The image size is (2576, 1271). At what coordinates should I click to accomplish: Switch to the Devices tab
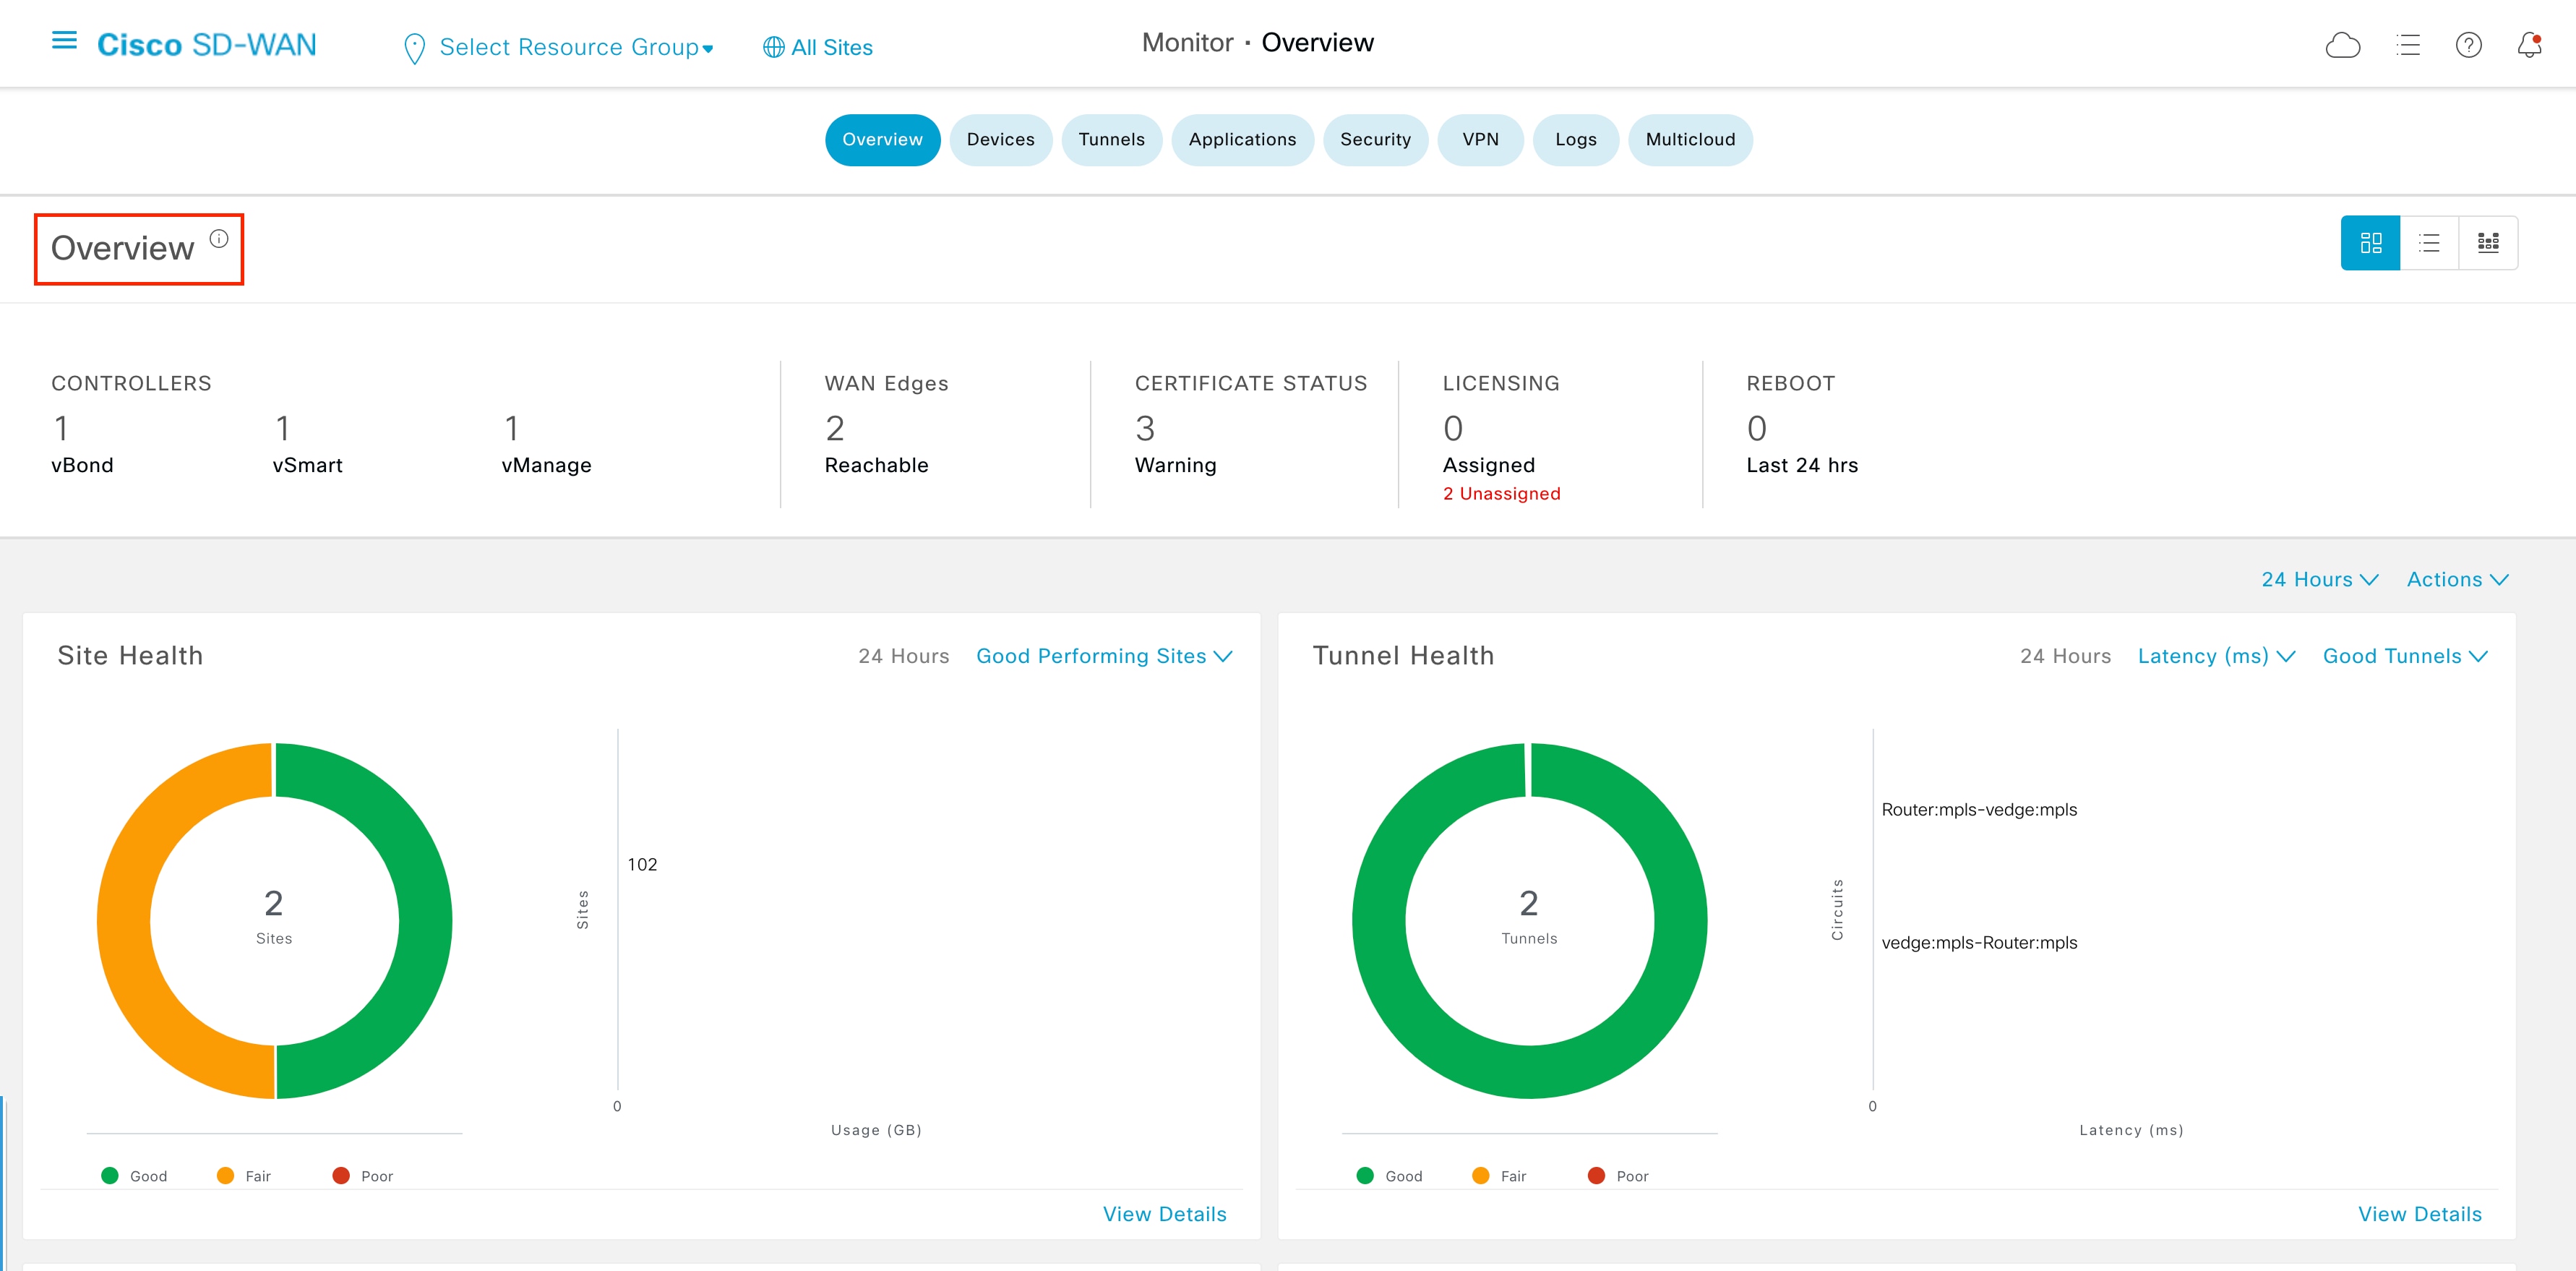coord(1000,140)
